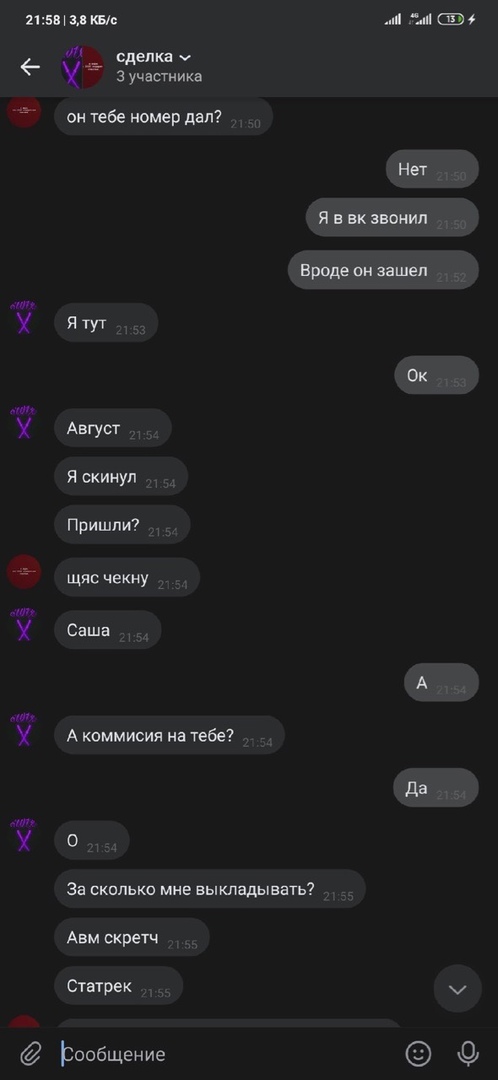Tap the paperclip attachment icon

(30, 1053)
